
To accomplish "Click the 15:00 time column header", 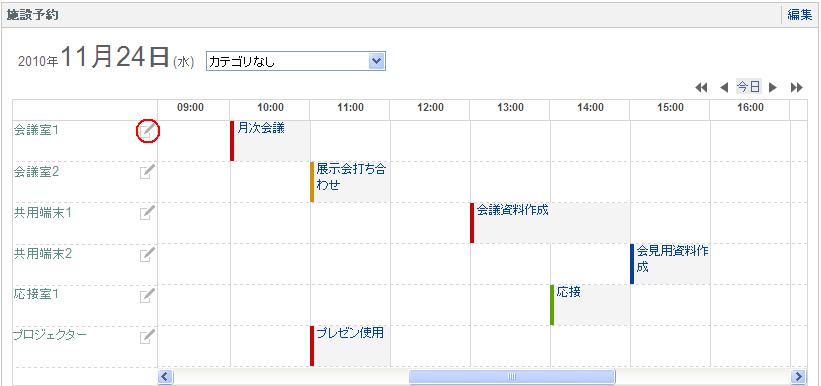I will tap(671, 108).
